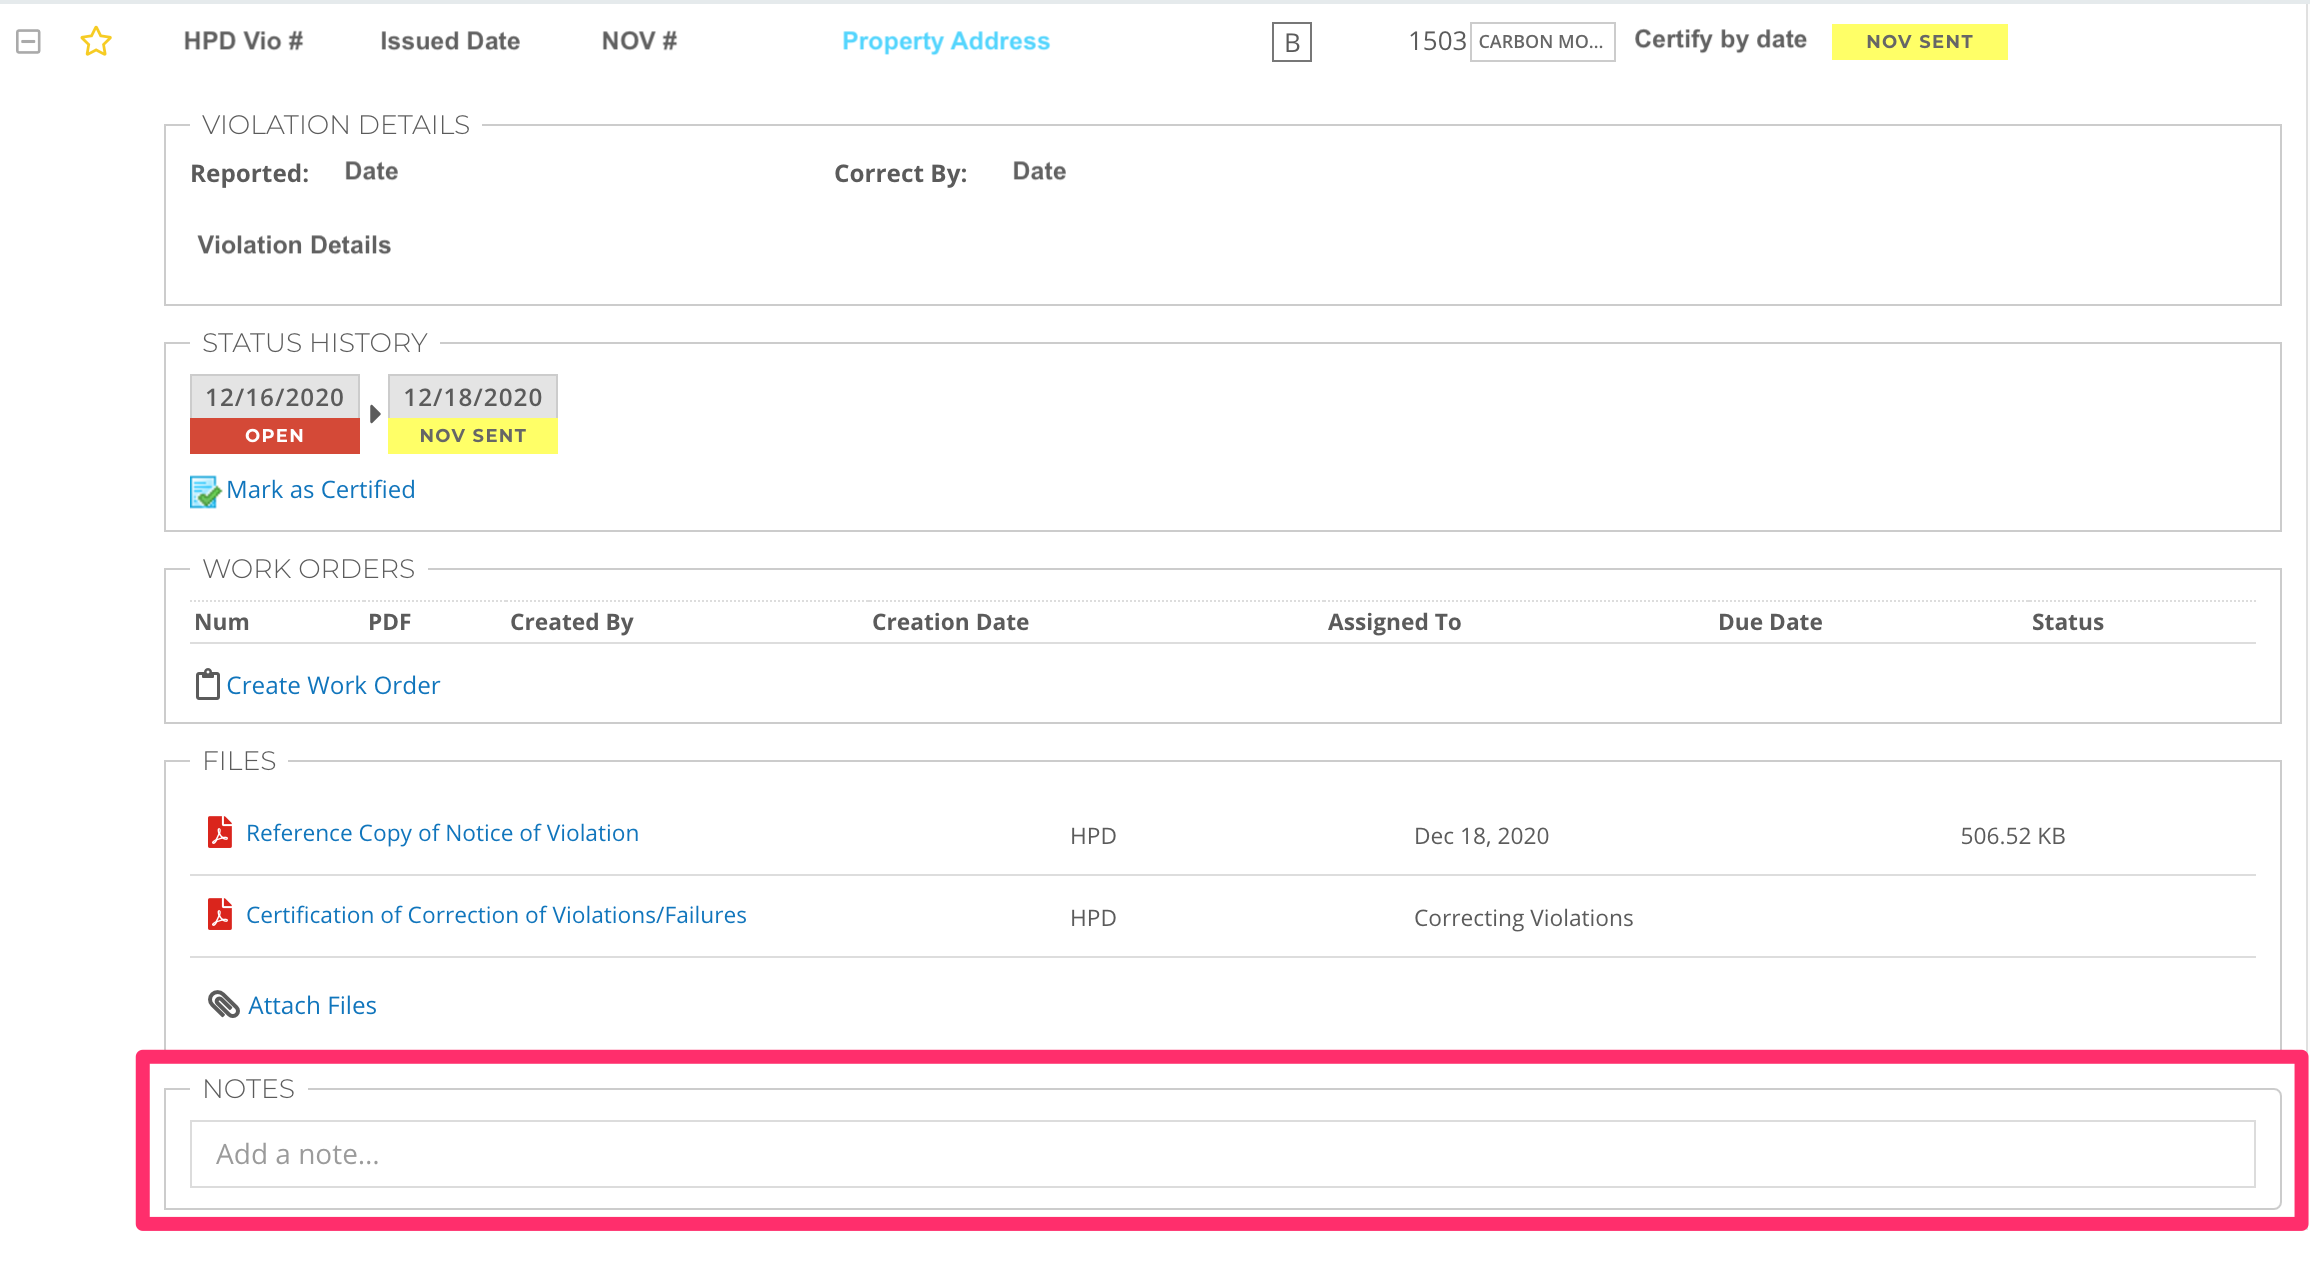
Task: Click the Mark as Certified checkmark icon
Action: point(204,491)
